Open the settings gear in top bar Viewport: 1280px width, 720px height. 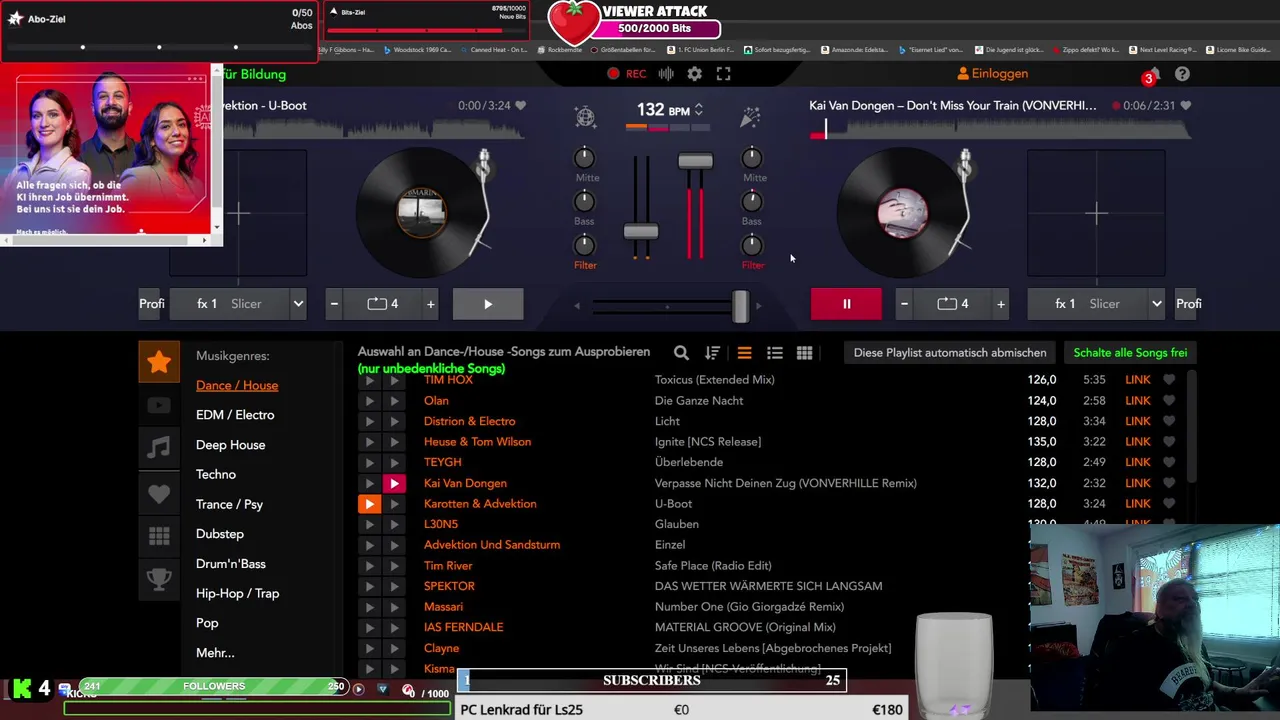pos(694,74)
